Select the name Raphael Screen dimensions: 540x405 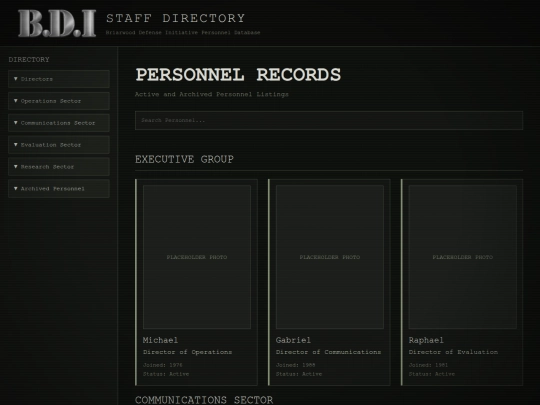(x=426, y=340)
